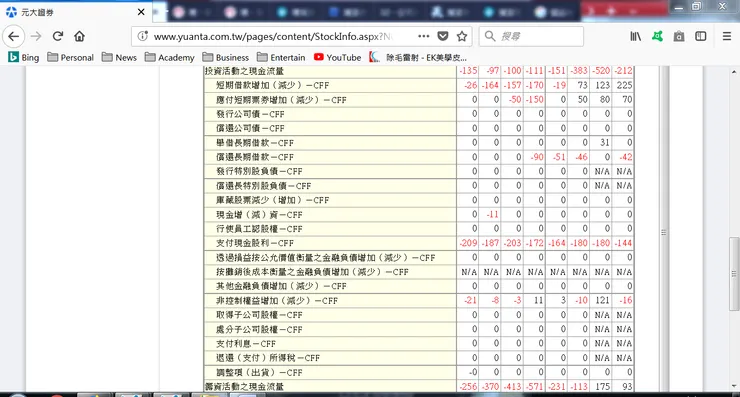Click the 121 value in 非控制權益 row
740x397 pixels.
click(602, 300)
